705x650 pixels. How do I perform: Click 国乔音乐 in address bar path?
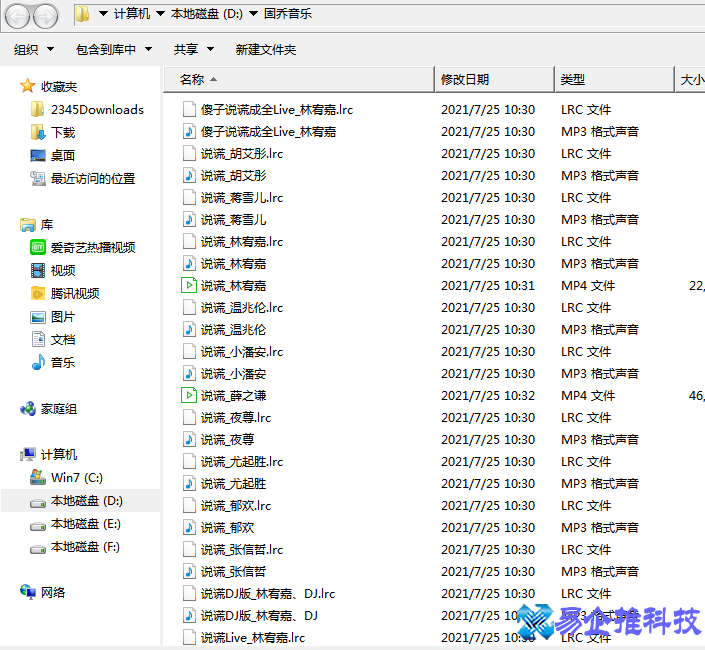coord(288,14)
